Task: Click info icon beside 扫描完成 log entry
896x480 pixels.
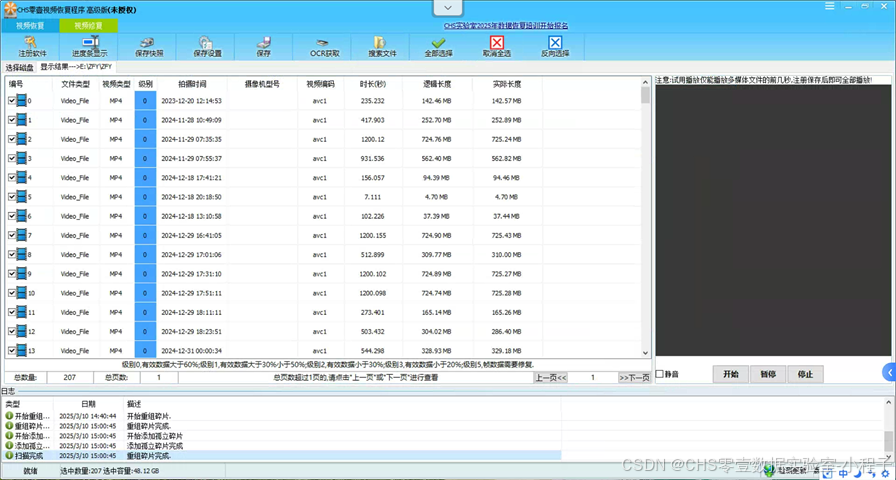Action: [9, 455]
